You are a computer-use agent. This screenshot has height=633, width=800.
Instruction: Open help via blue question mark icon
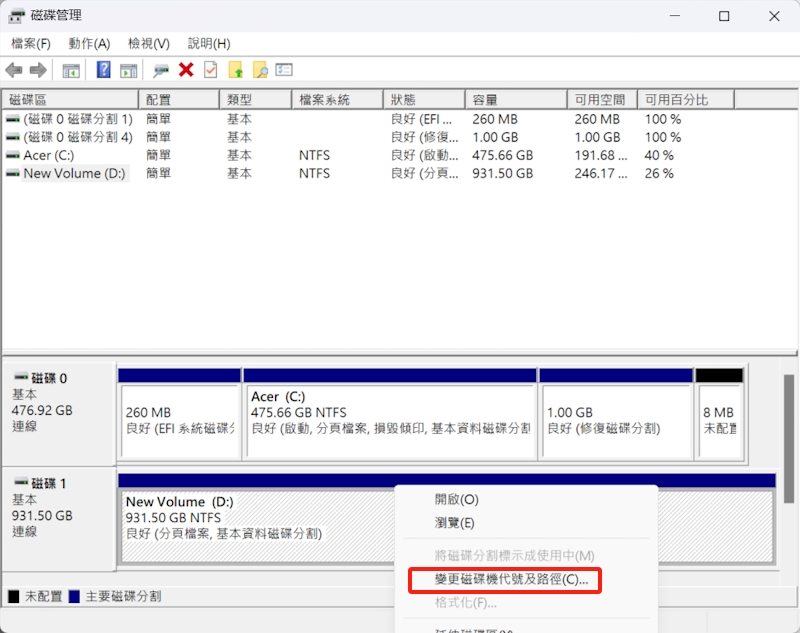tap(103, 70)
